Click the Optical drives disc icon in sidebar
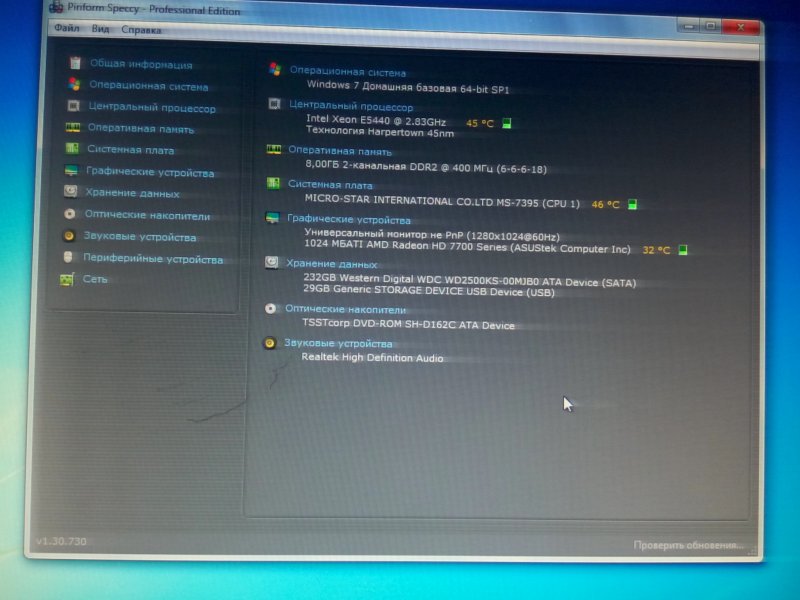 pos(69,214)
